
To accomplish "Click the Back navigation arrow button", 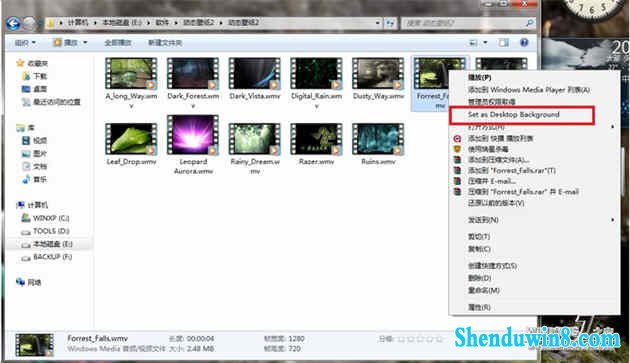I will (13, 23).
